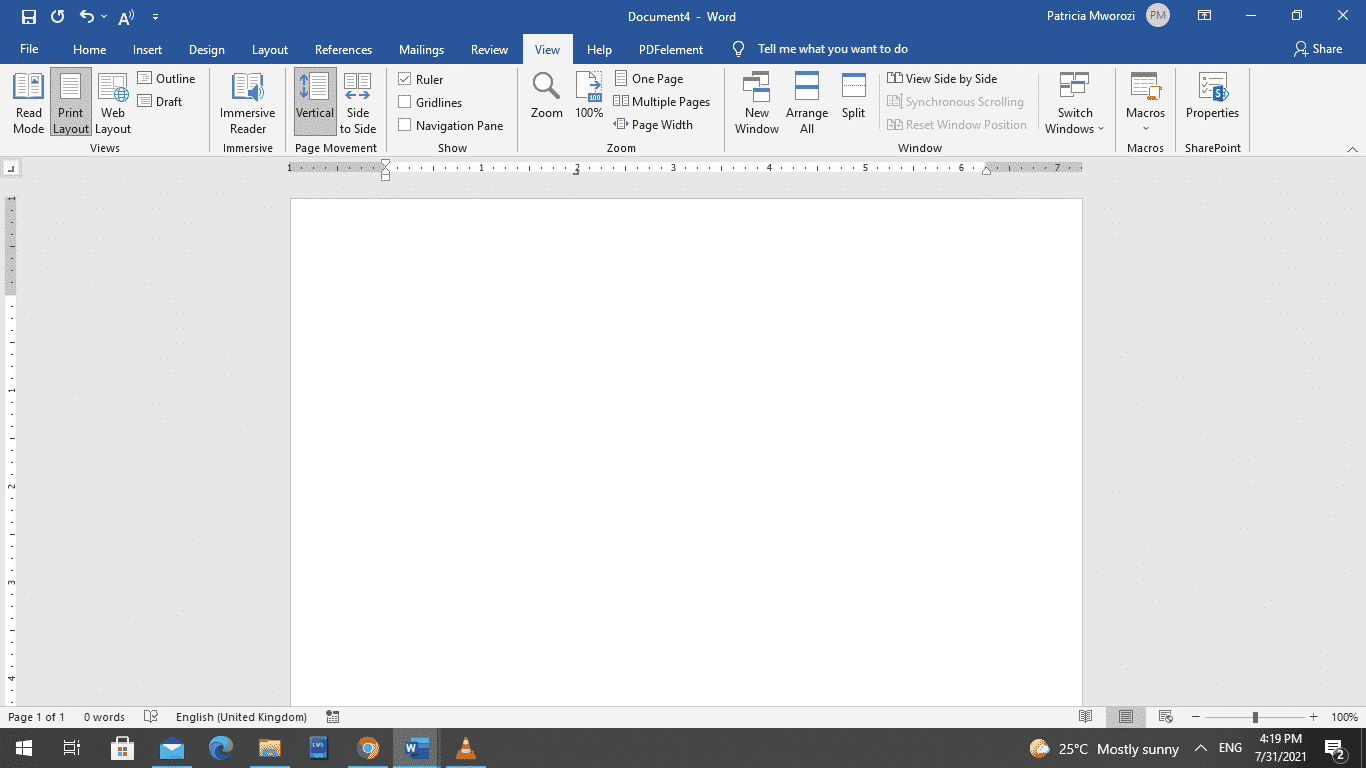Open the Immersive Reader

pyautogui.click(x=246, y=101)
